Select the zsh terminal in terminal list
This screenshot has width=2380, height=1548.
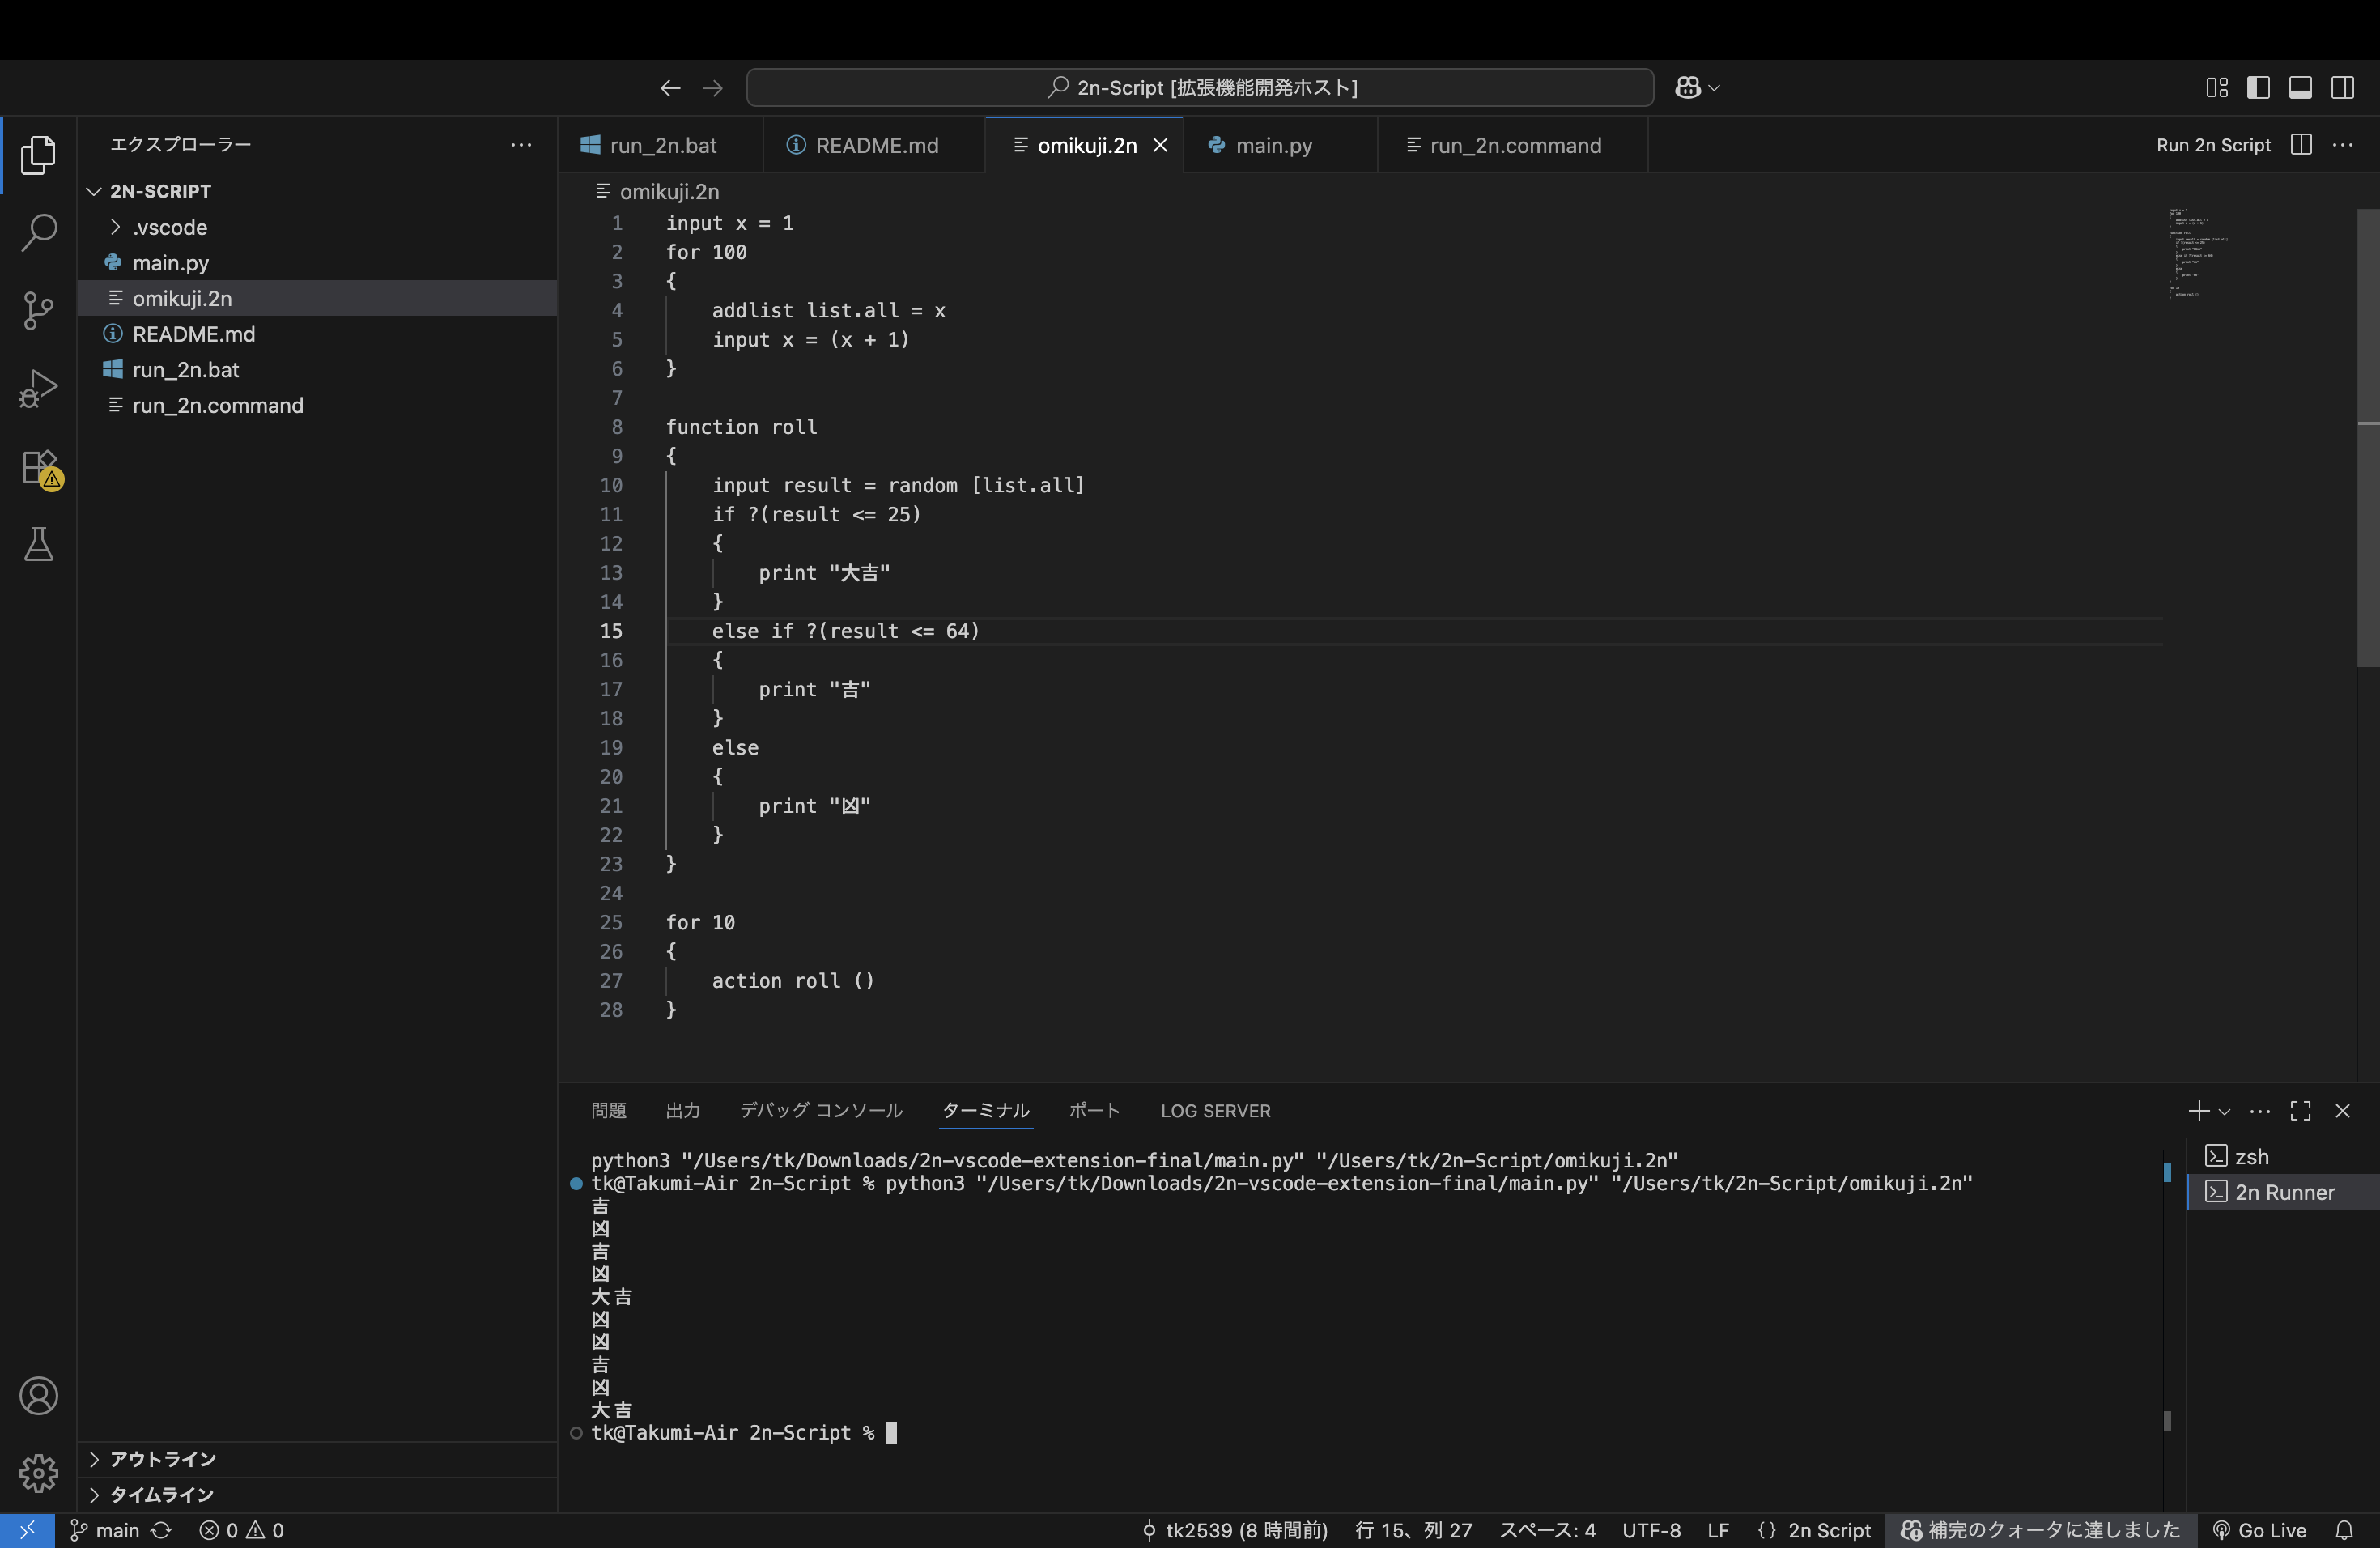(2251, 1157)
